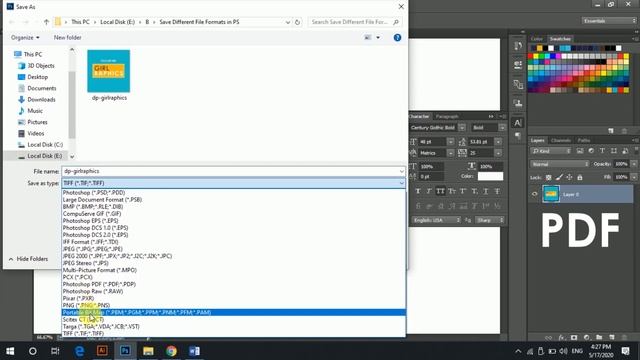Screen dimensions: 640x360
Task: Filter layers for adjustment layers icon
Action: click(591, 151)
